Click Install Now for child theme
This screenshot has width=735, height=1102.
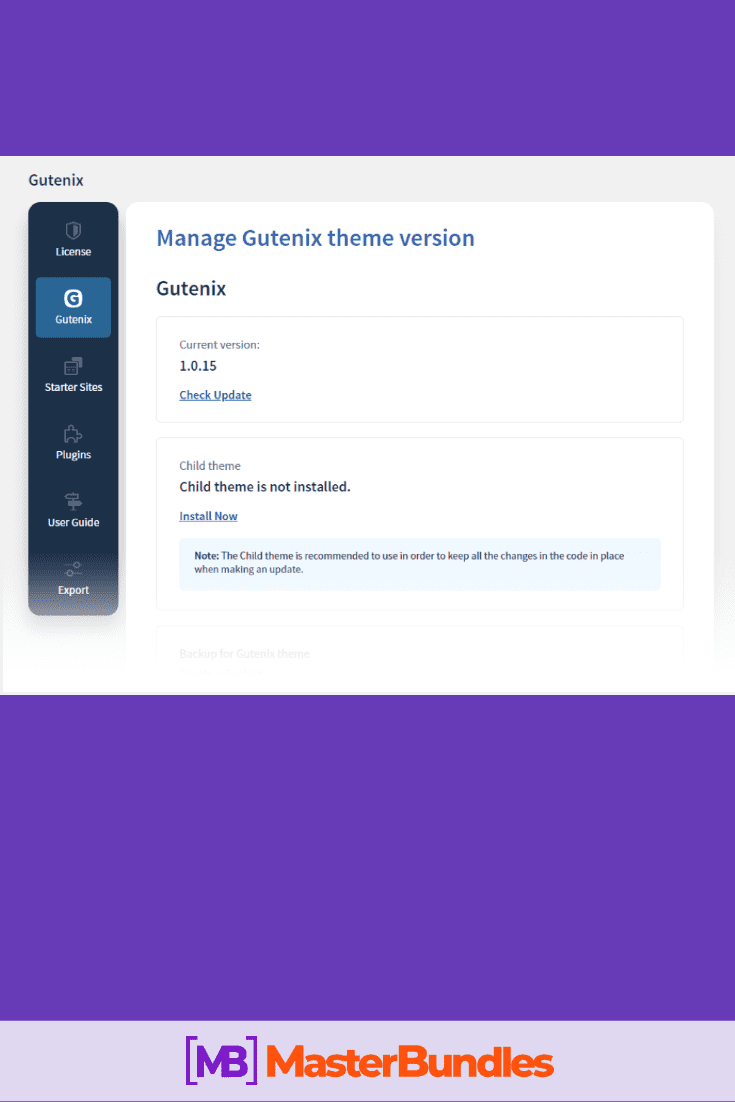tap(208, 516)
